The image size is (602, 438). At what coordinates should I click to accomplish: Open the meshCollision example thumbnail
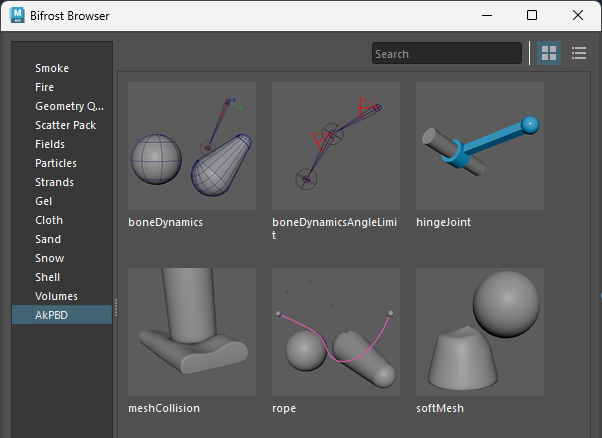(192, 332)
